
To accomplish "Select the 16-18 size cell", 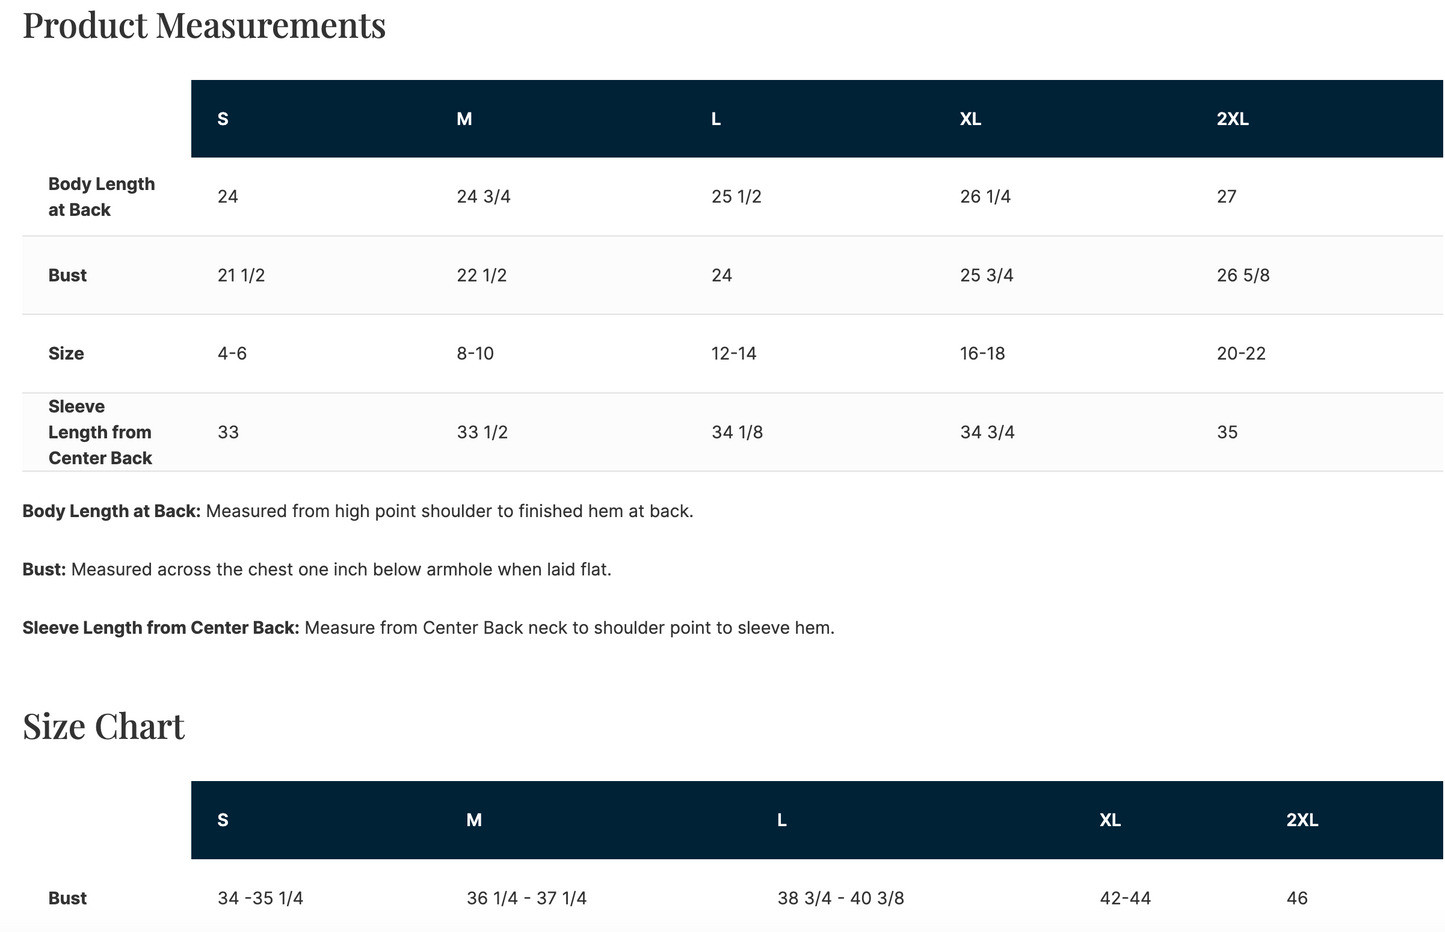I will pyautogui.click(x=982, y=354).
